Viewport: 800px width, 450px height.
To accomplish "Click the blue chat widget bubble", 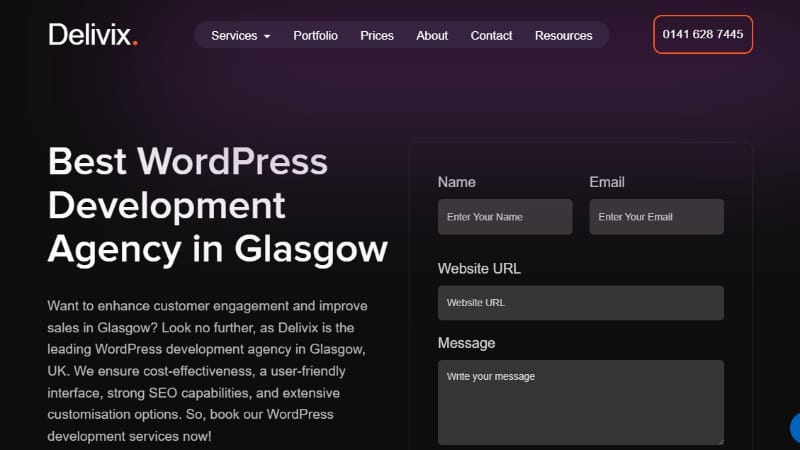I will click(x=795, y=428).
